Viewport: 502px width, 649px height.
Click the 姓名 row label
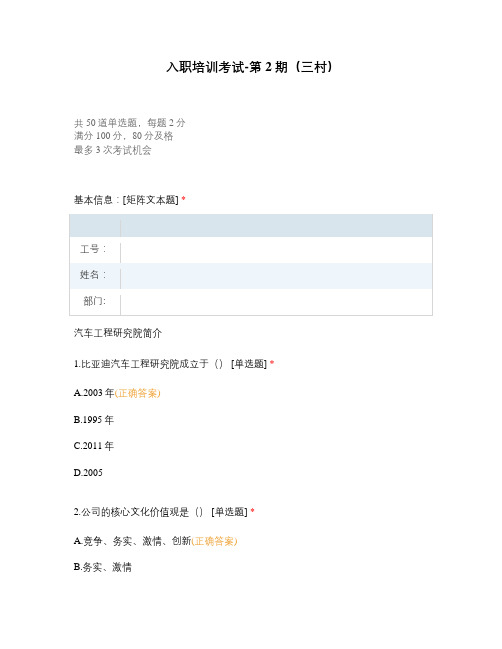[x=93, y=275]
